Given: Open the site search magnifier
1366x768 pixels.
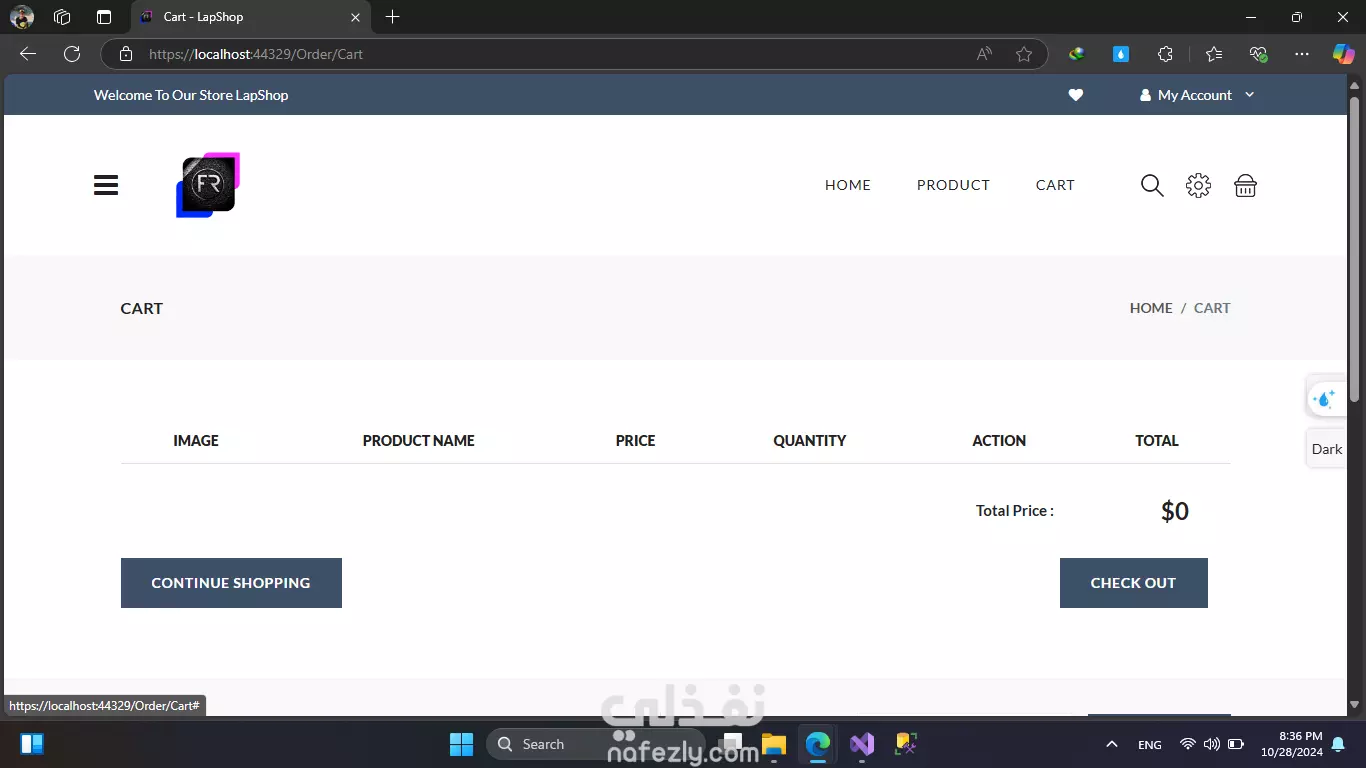Looking at the screenshot, I should tap(1152, 185).
